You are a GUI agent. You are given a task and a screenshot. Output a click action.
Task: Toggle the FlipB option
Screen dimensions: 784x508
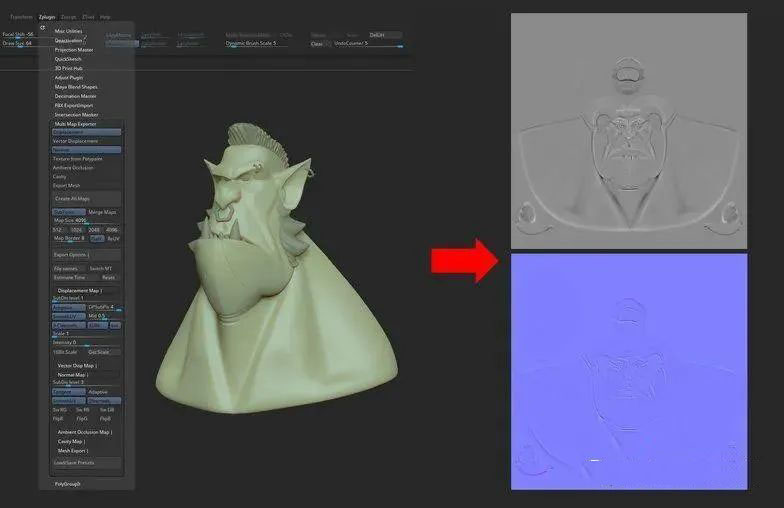coord(106,418)
